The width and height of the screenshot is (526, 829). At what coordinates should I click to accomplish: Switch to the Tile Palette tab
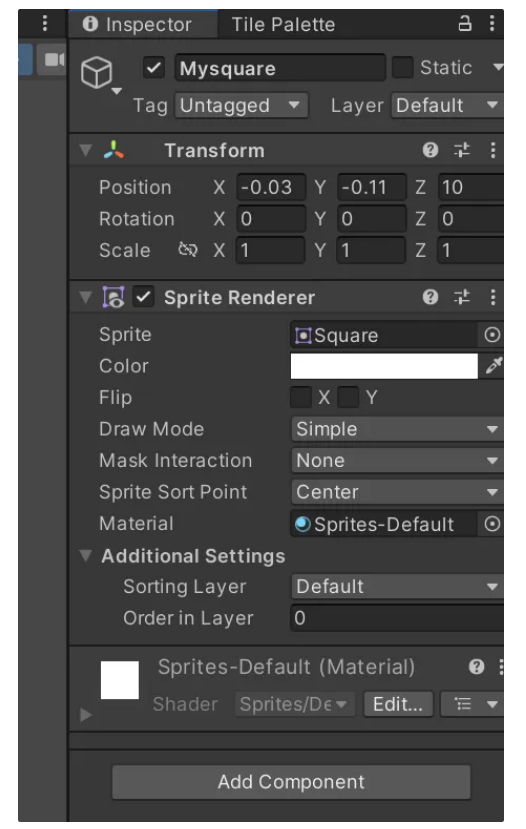(283, 24)
